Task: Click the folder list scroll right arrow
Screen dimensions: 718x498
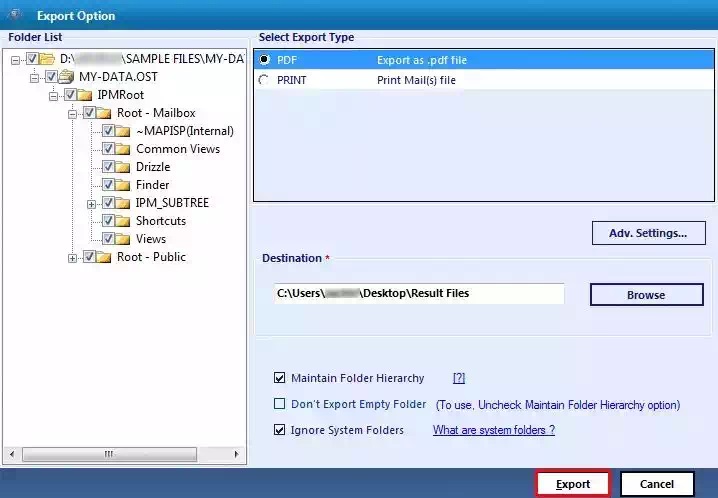Action: click(x=236, y=454)
